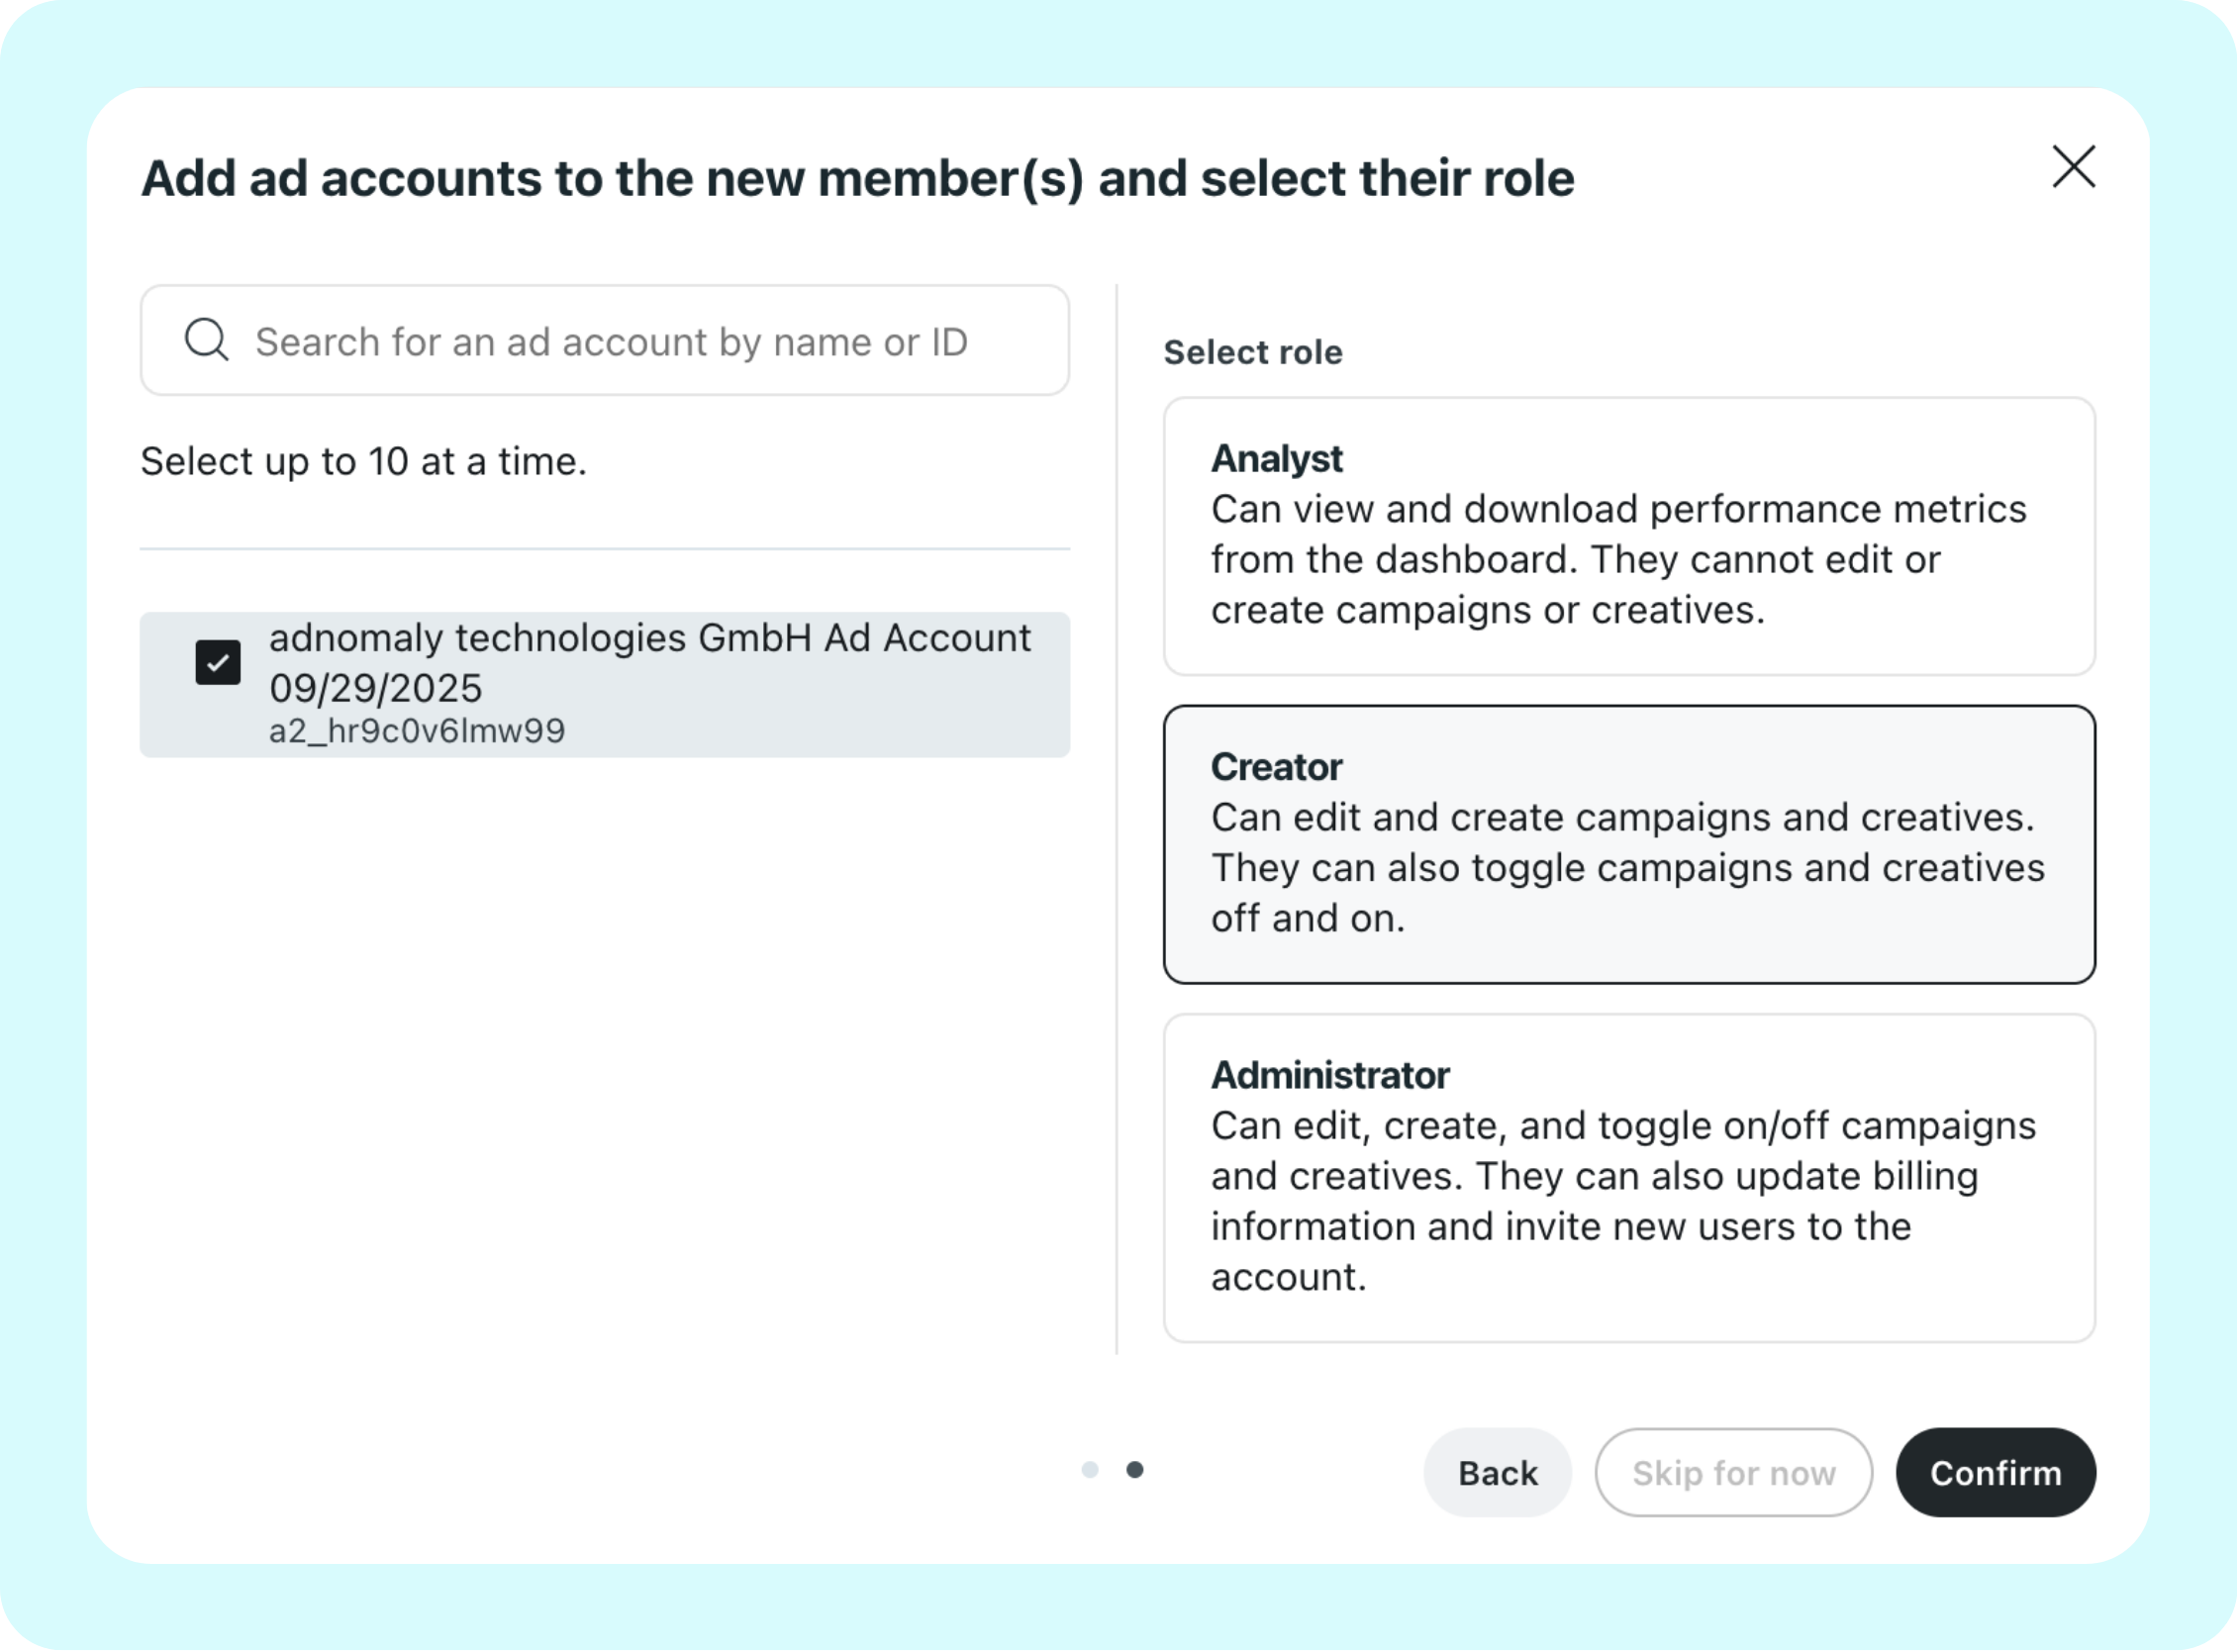Click the second step pagination dot
Viewport: 2240px width, 1652px height.
1135,1470
